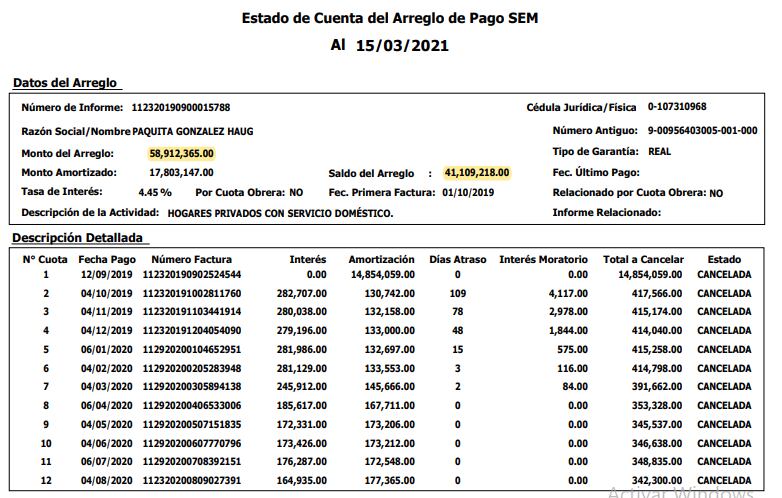Click the 'Interés Moratorio' column header
Screen dimensions: 782x498
(543, 259)
